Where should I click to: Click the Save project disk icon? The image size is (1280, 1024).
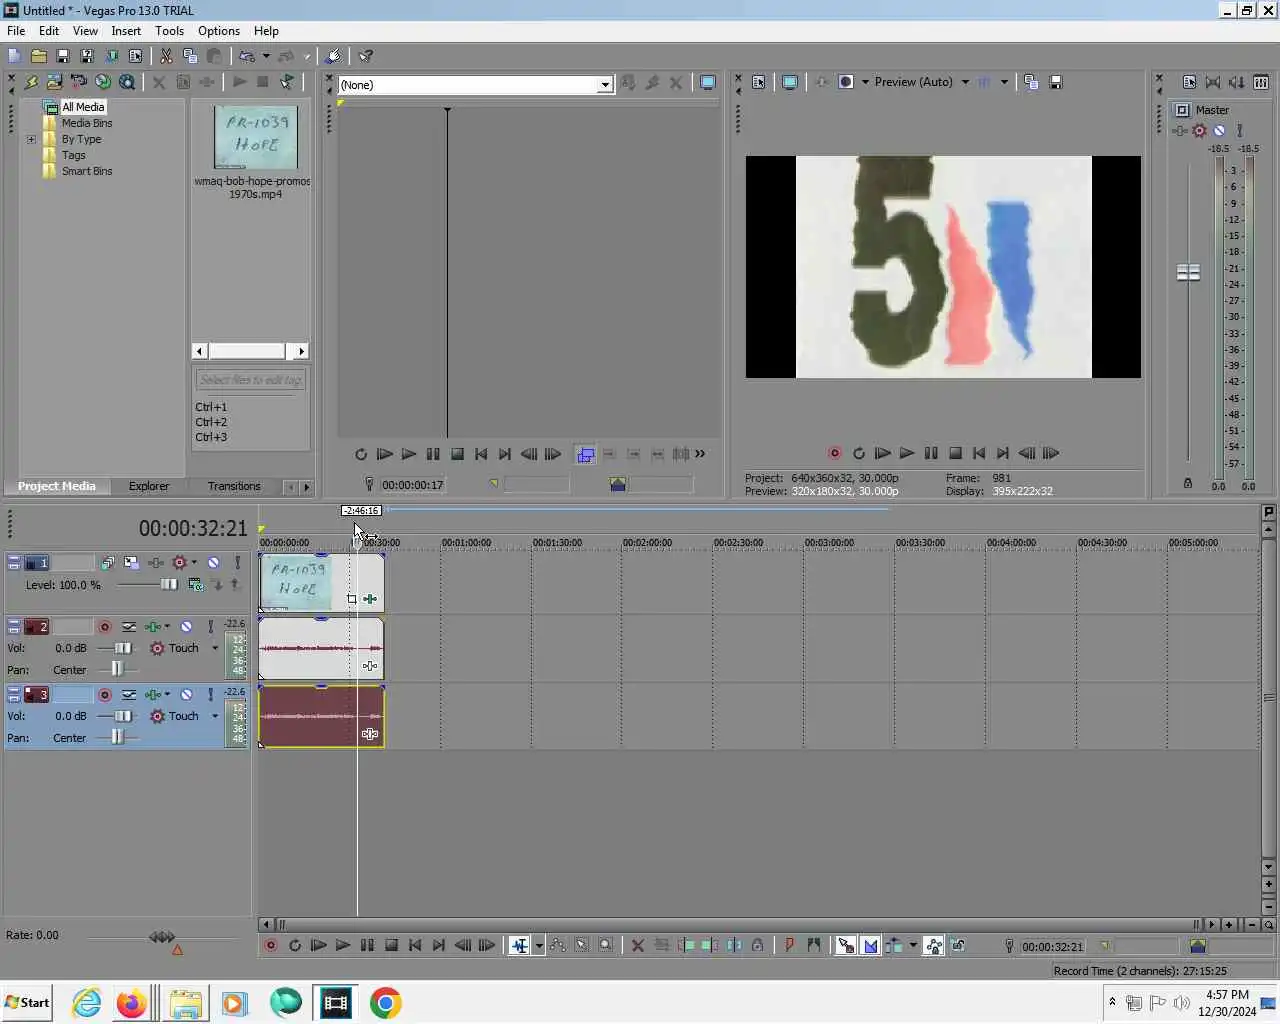[x=62, y=56]
